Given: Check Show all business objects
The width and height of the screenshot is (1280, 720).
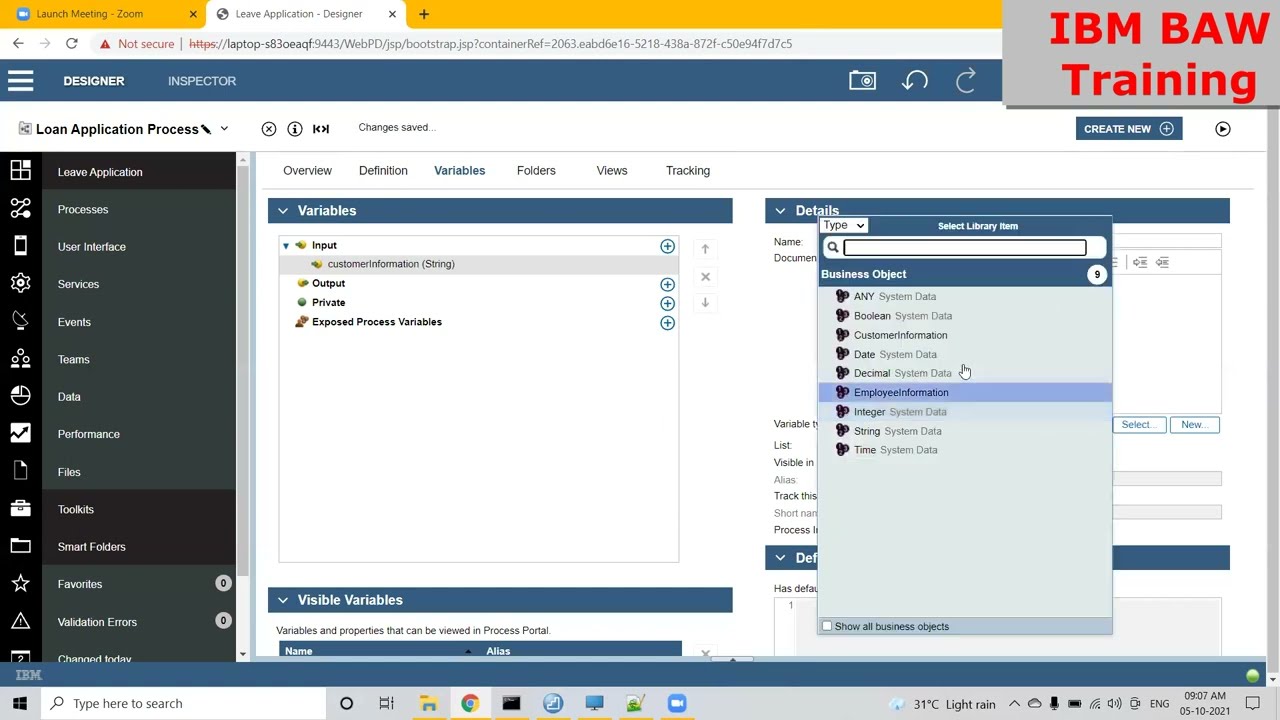Looking at the screenshot, I should [827, 627].
